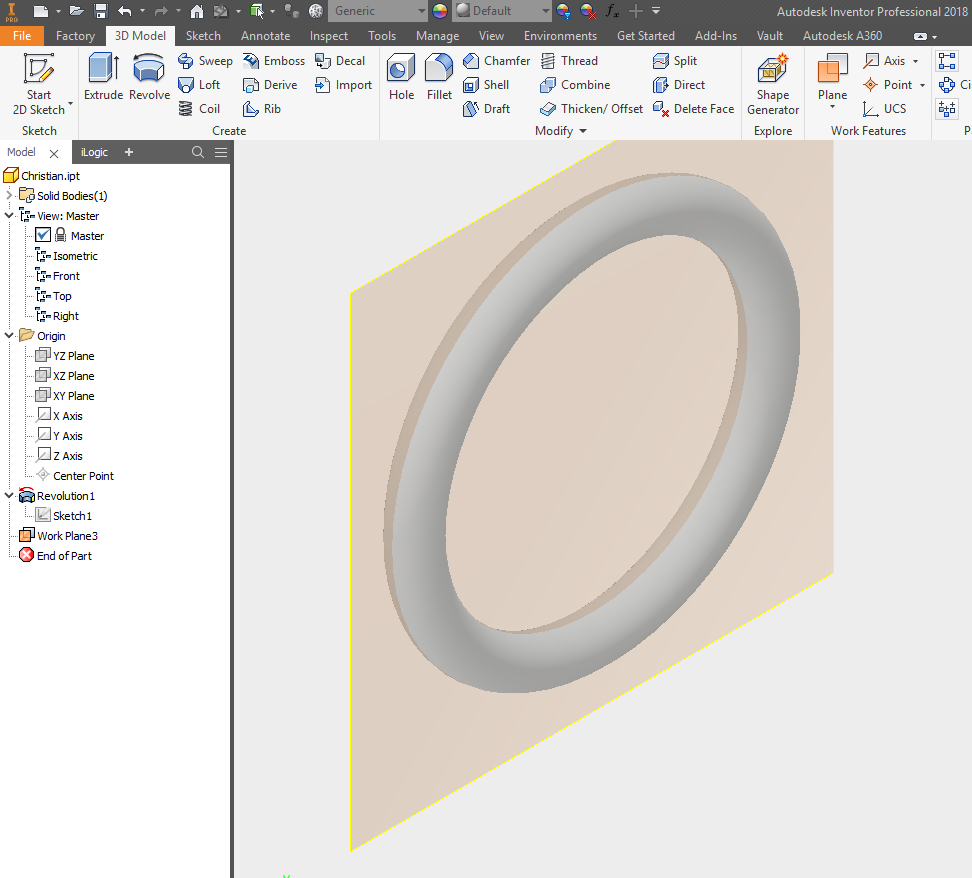Screen dimensions: 972x878
Task: Open the Generic material dropdown
Action: pos(419,11)
